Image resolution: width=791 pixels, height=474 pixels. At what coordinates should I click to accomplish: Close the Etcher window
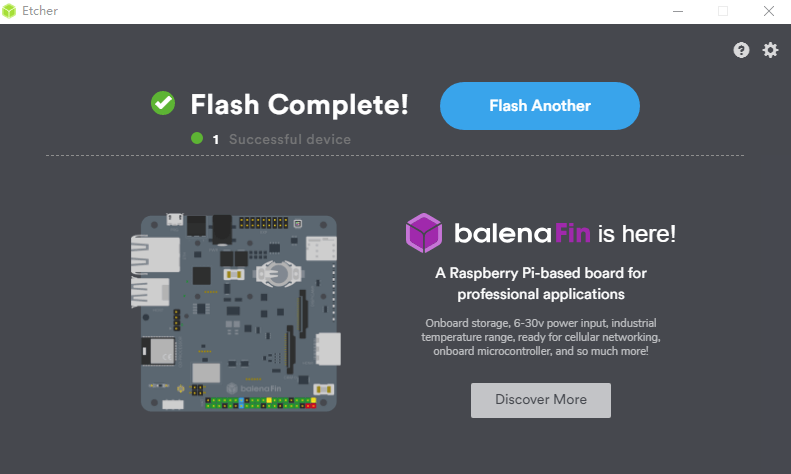click(x=768, y=11)
